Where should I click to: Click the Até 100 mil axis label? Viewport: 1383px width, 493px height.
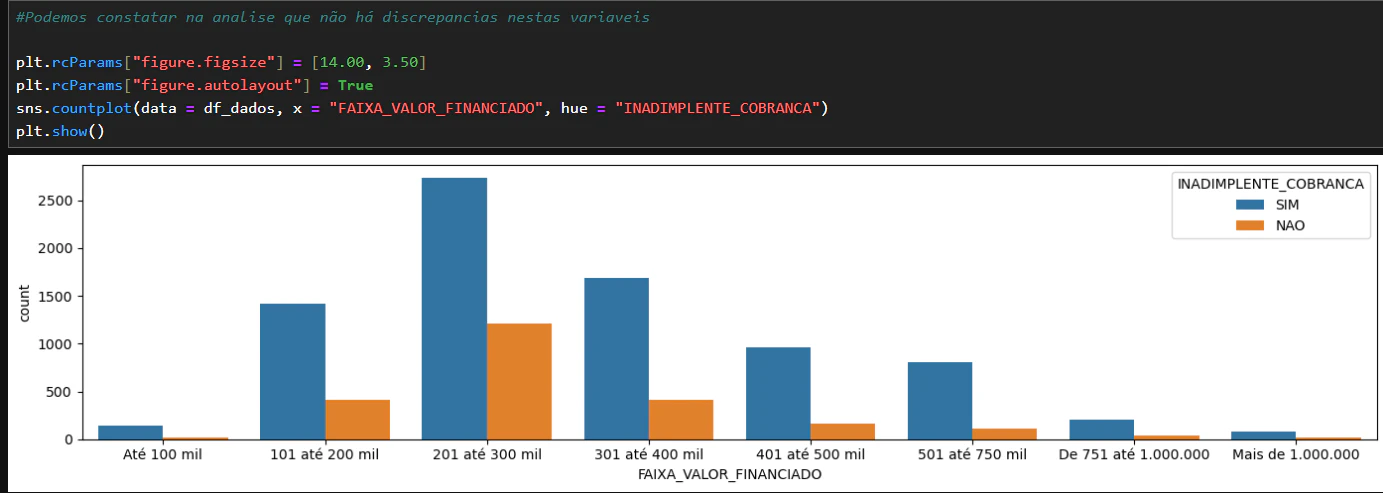163,455
